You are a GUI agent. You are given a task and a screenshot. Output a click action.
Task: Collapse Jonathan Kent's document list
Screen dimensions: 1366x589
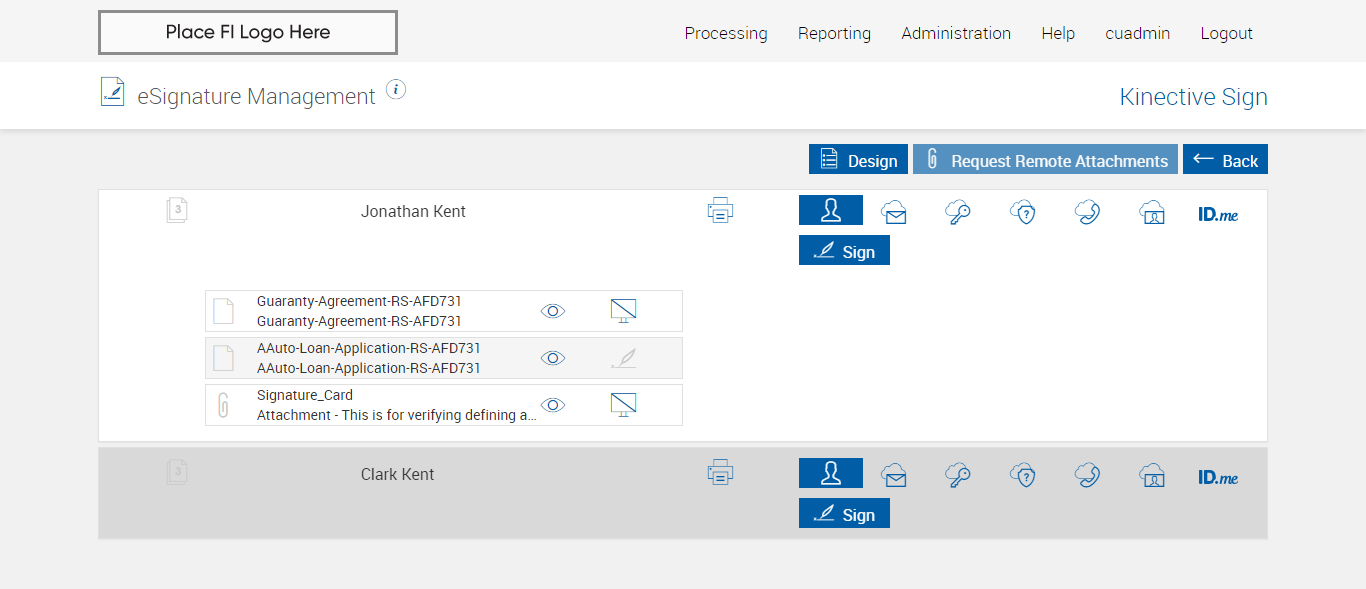coord(177,211)
